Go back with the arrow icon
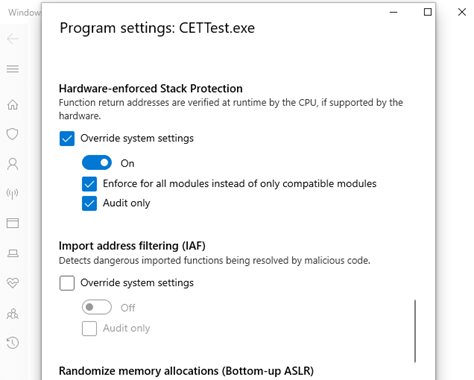This screenshot has width=474, height=380. click(13, 39)
